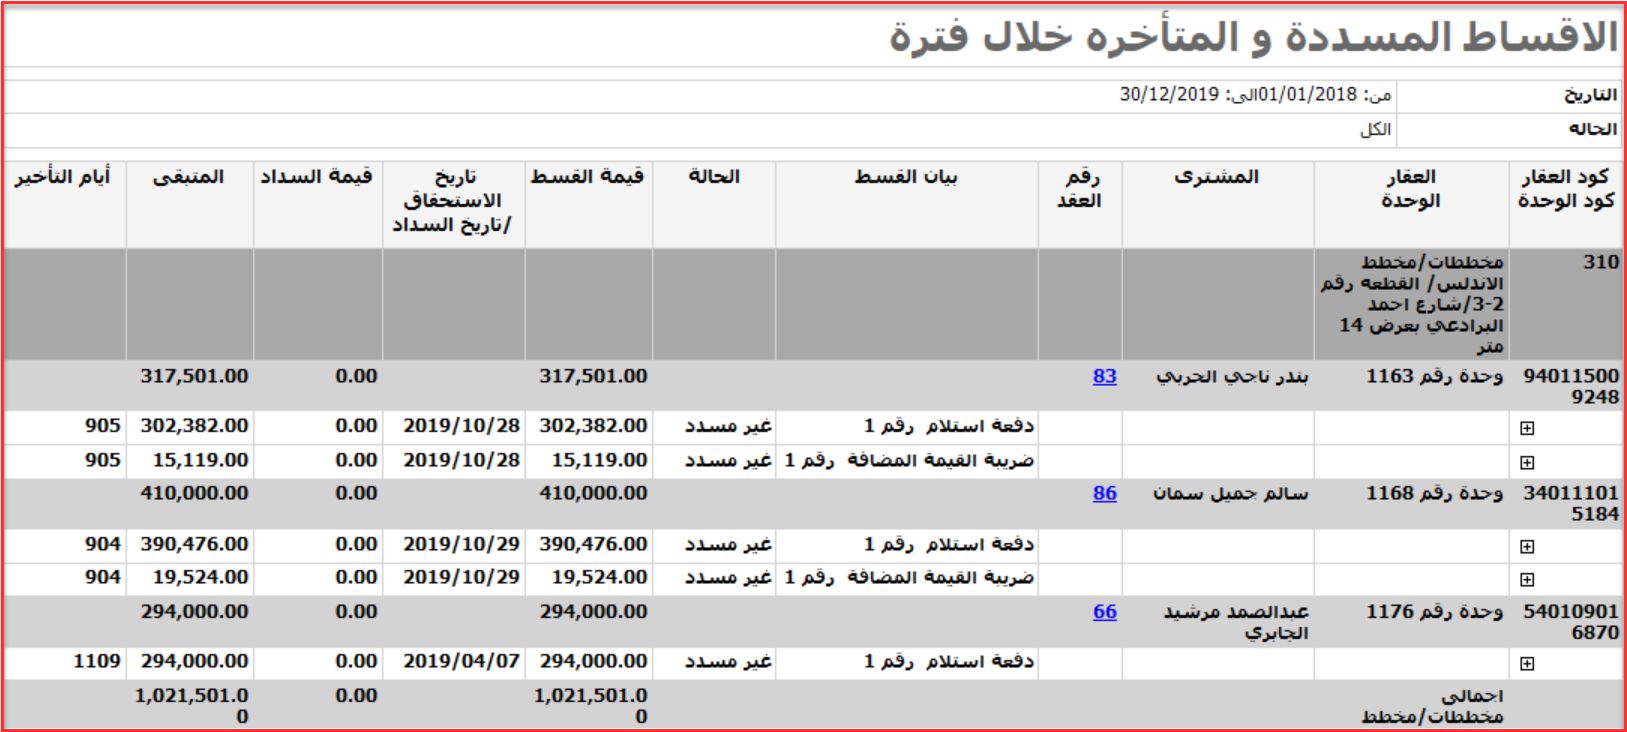Click the اجمالى مخططات/مخطط total label
The width and height of the screenshot is (1627, 732).
1432,706
